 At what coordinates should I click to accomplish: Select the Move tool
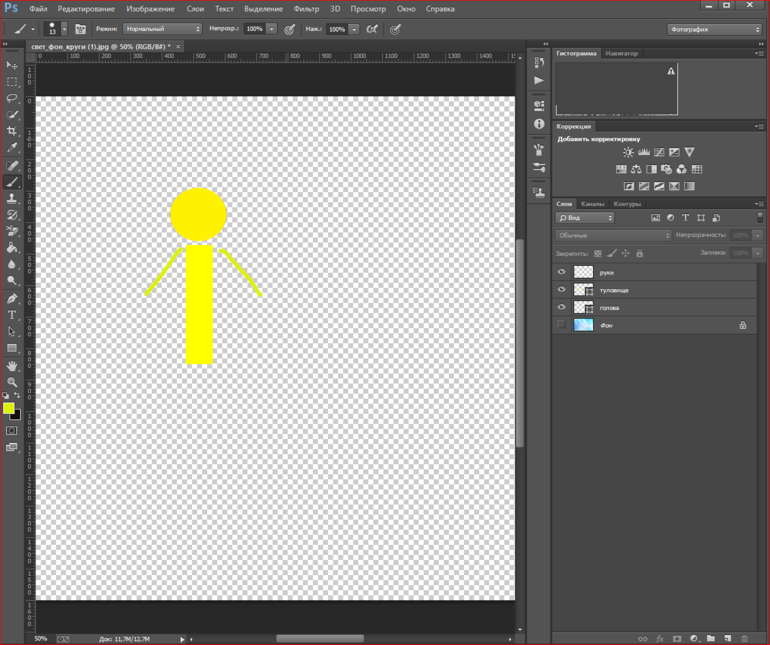12,65
